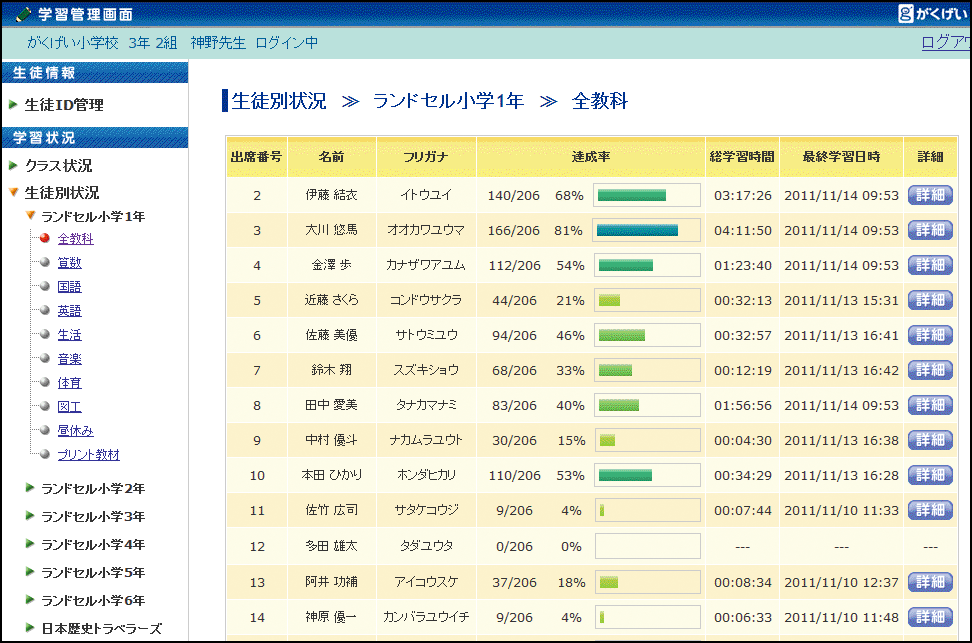This screenshot has width=972, height=643.
Task: Select 生徒別状況 in the sidebar menu
Action: click(62, 193)
